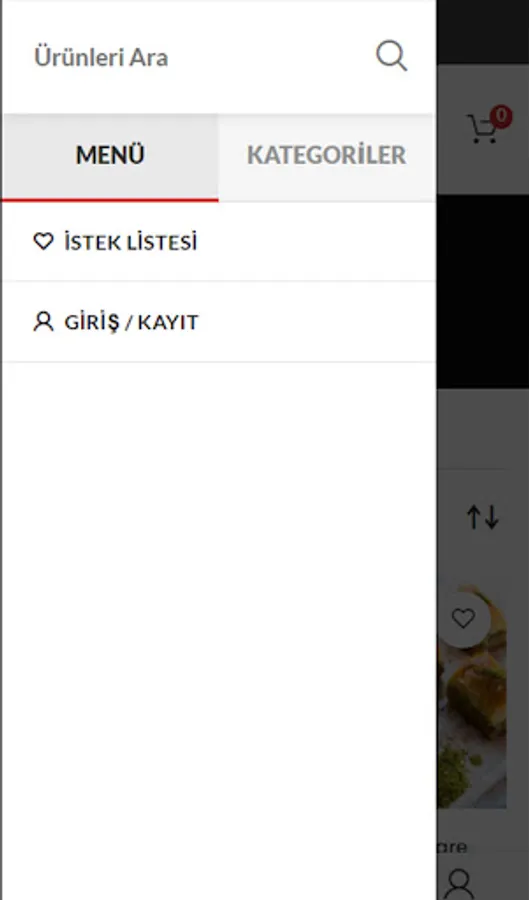This screenshot has width=529, height=900.
Task: Click the red cart count badge
Action: 501,117
